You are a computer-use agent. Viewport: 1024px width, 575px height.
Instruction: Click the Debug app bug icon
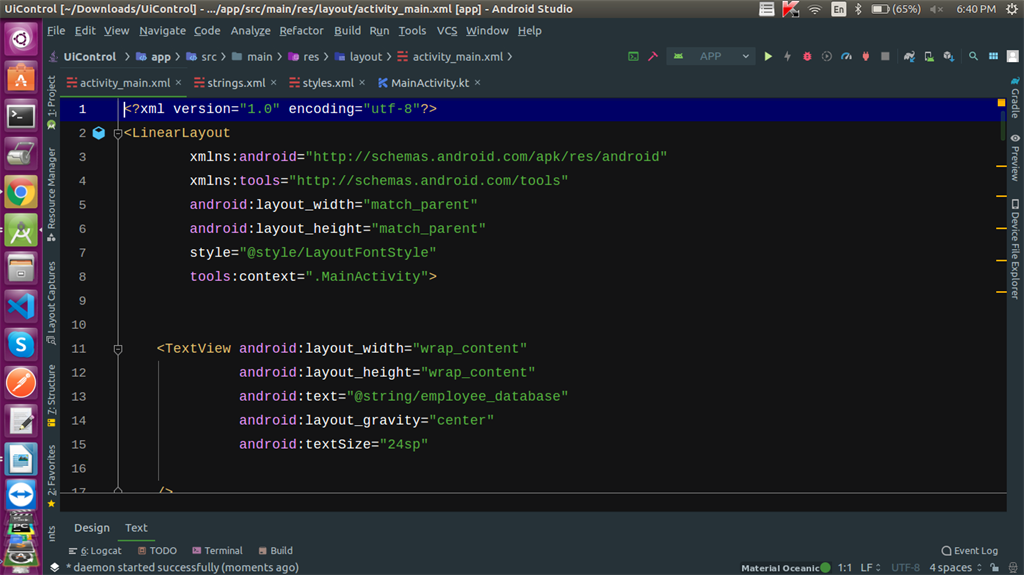tap(807, 57)
